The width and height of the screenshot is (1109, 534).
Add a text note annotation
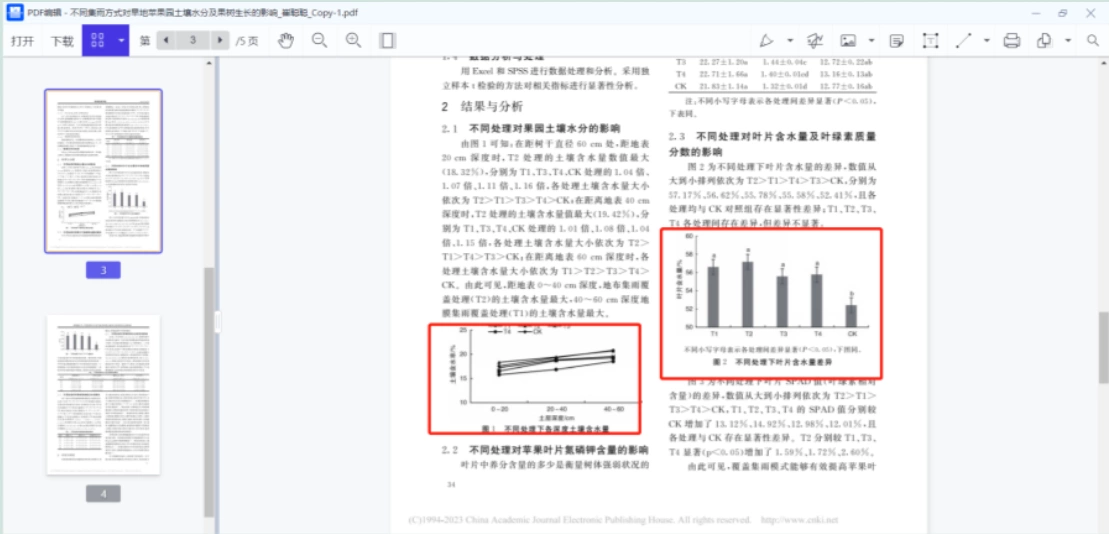pyautogui.click(x=897, y=41)
